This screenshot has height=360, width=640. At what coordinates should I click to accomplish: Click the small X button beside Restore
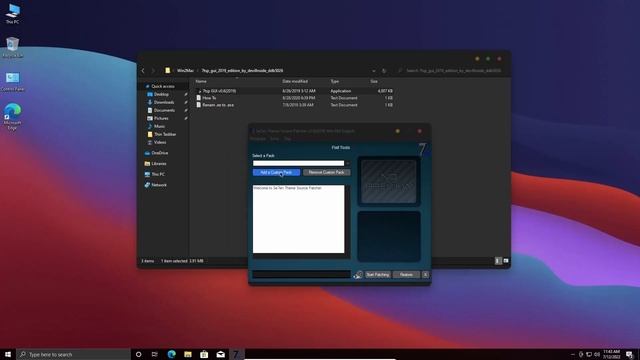[x=425, y=275]
